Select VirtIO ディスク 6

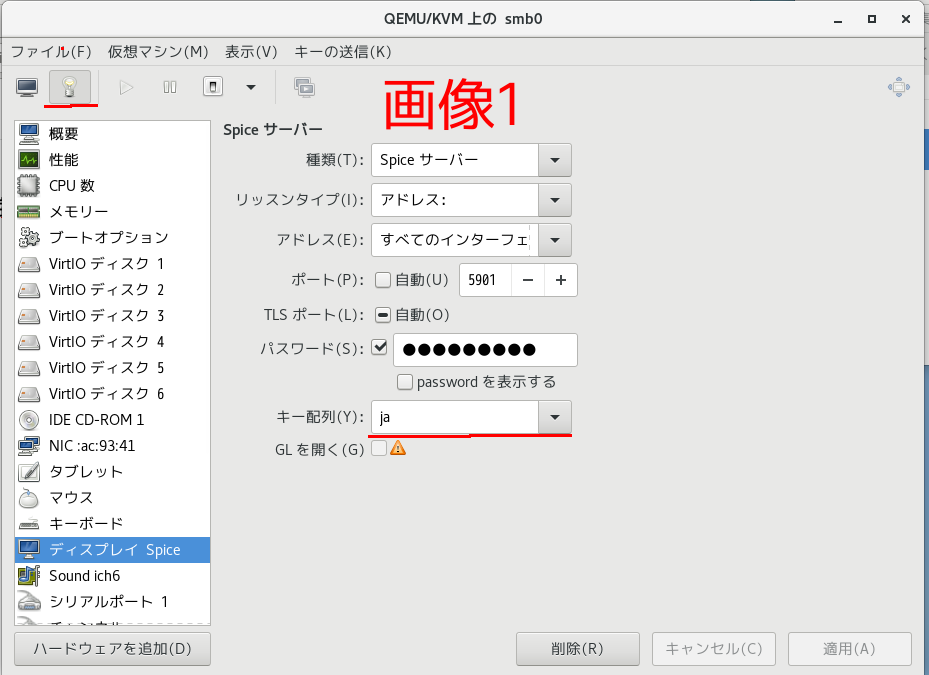113,394
